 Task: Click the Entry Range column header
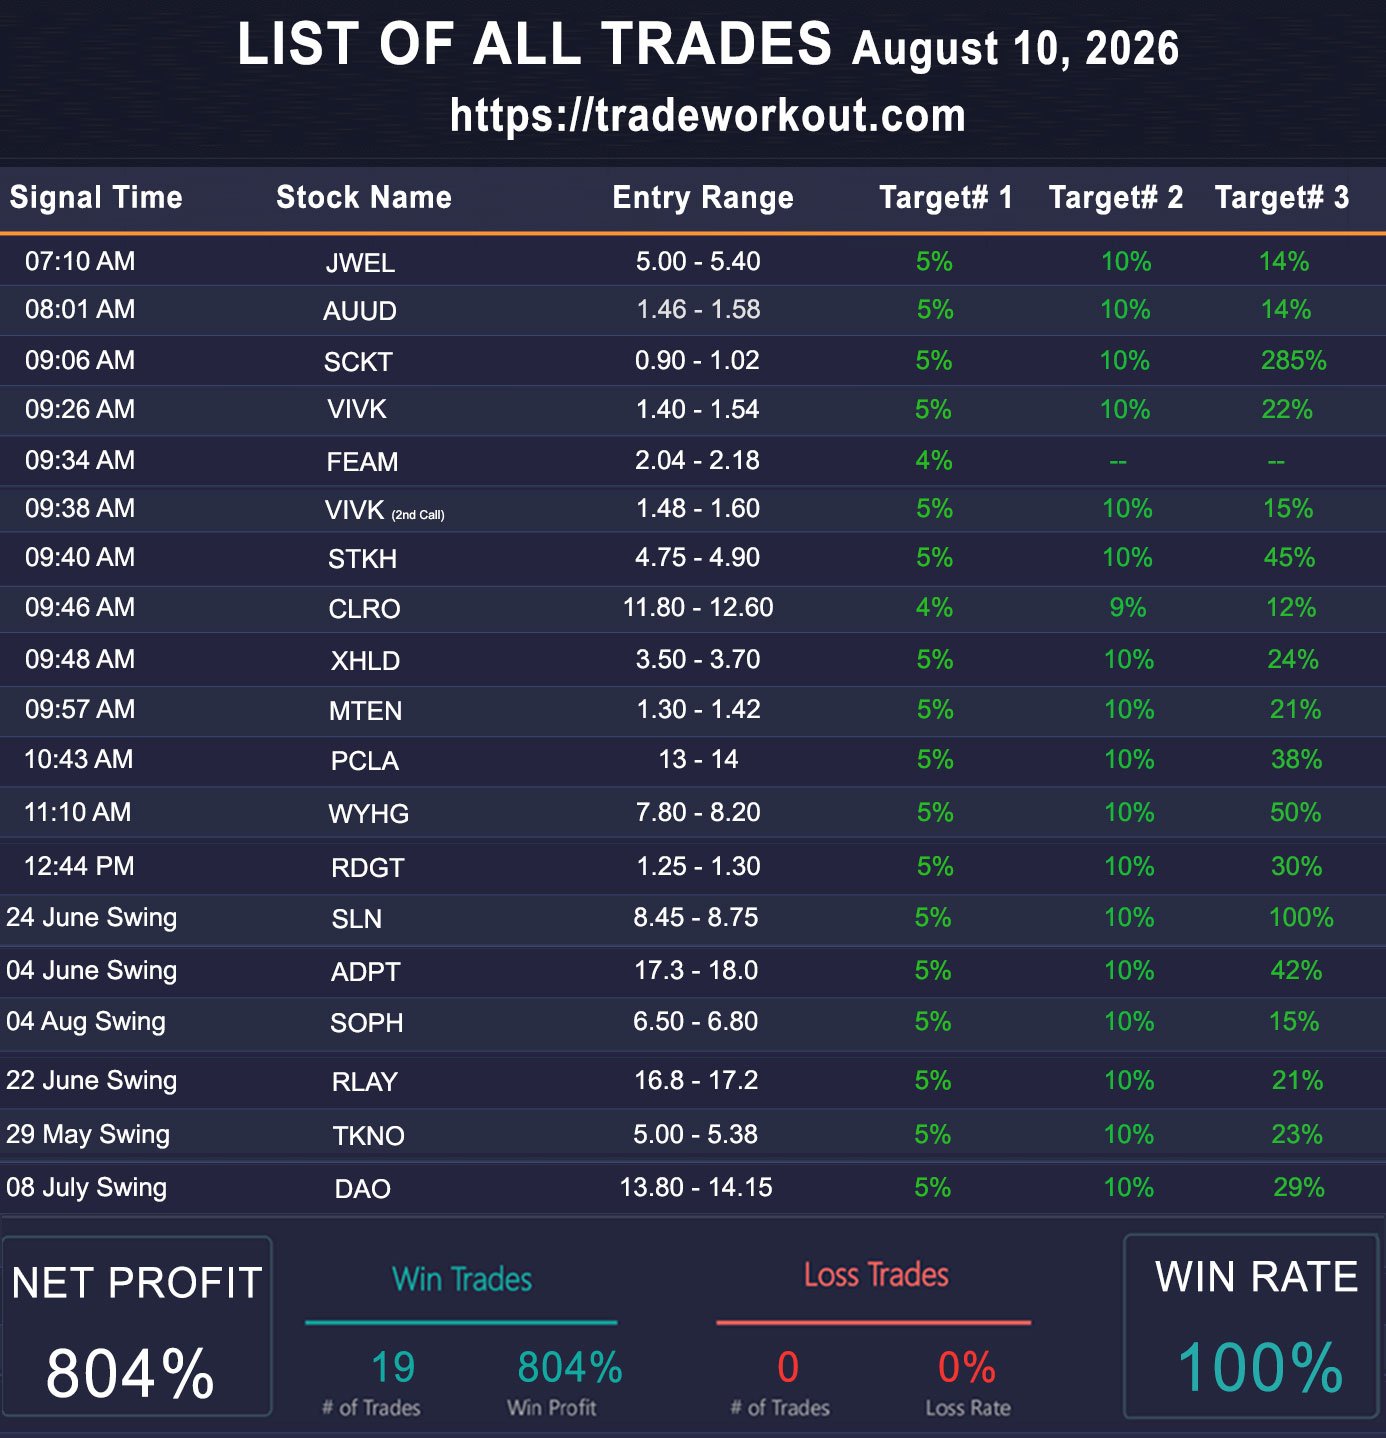click(x=703, y=197)
